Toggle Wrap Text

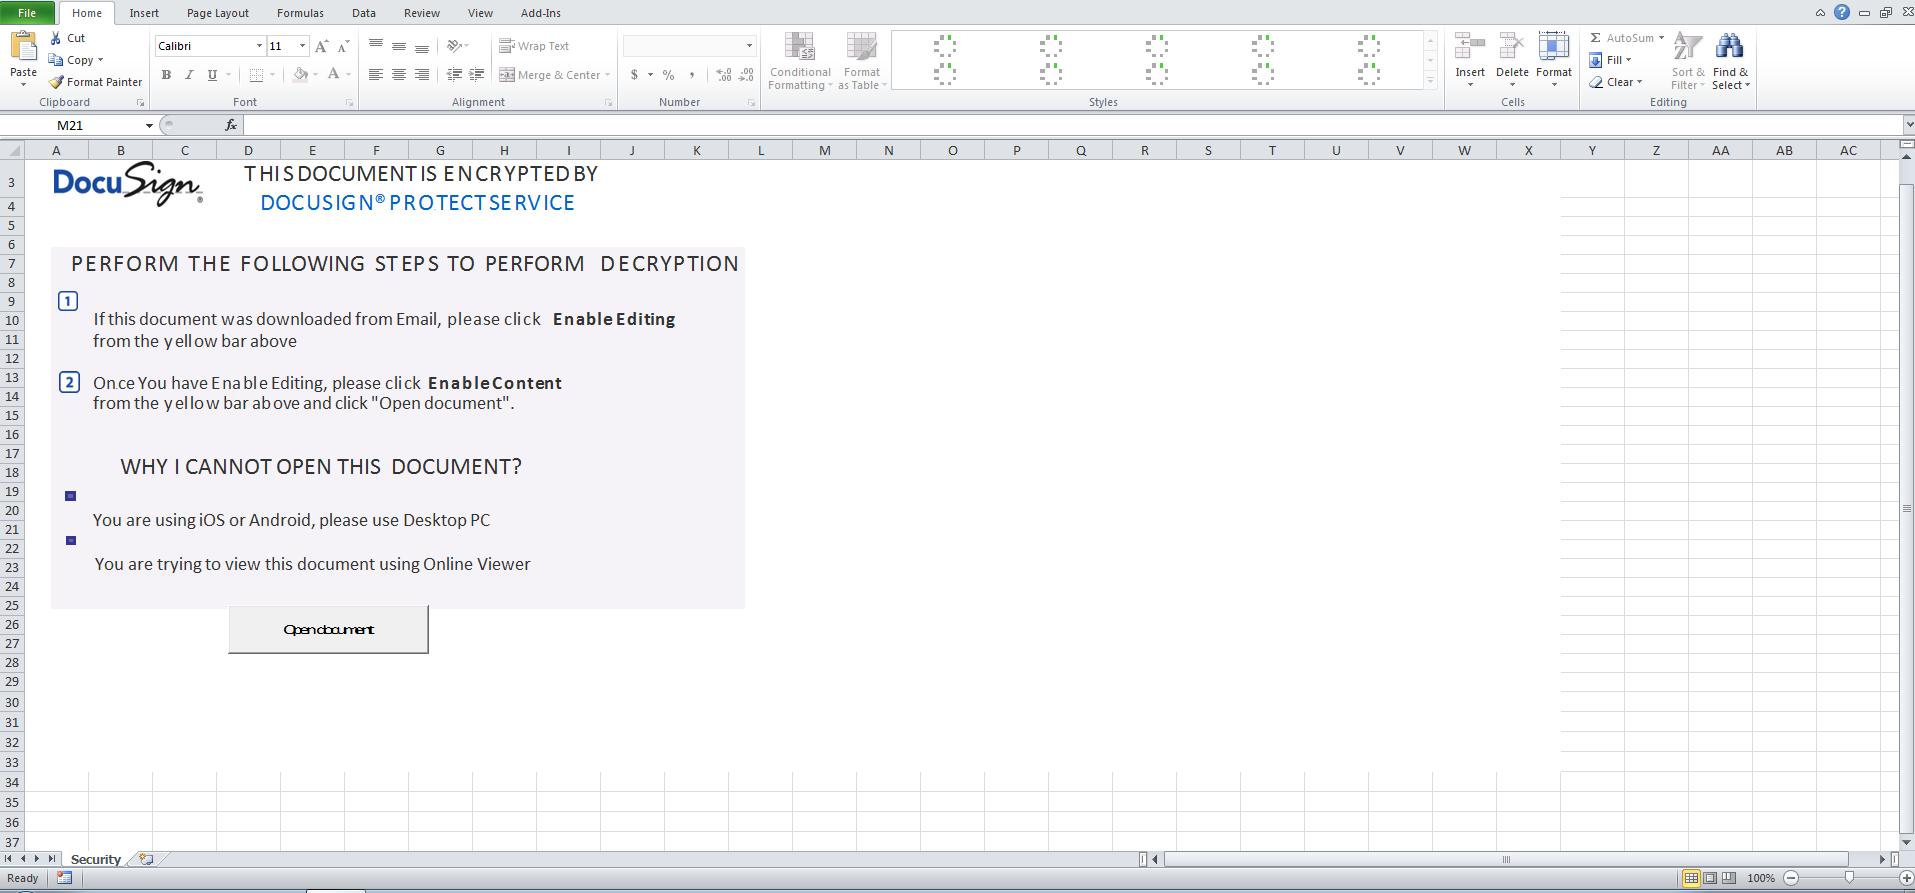click(534, 46)
